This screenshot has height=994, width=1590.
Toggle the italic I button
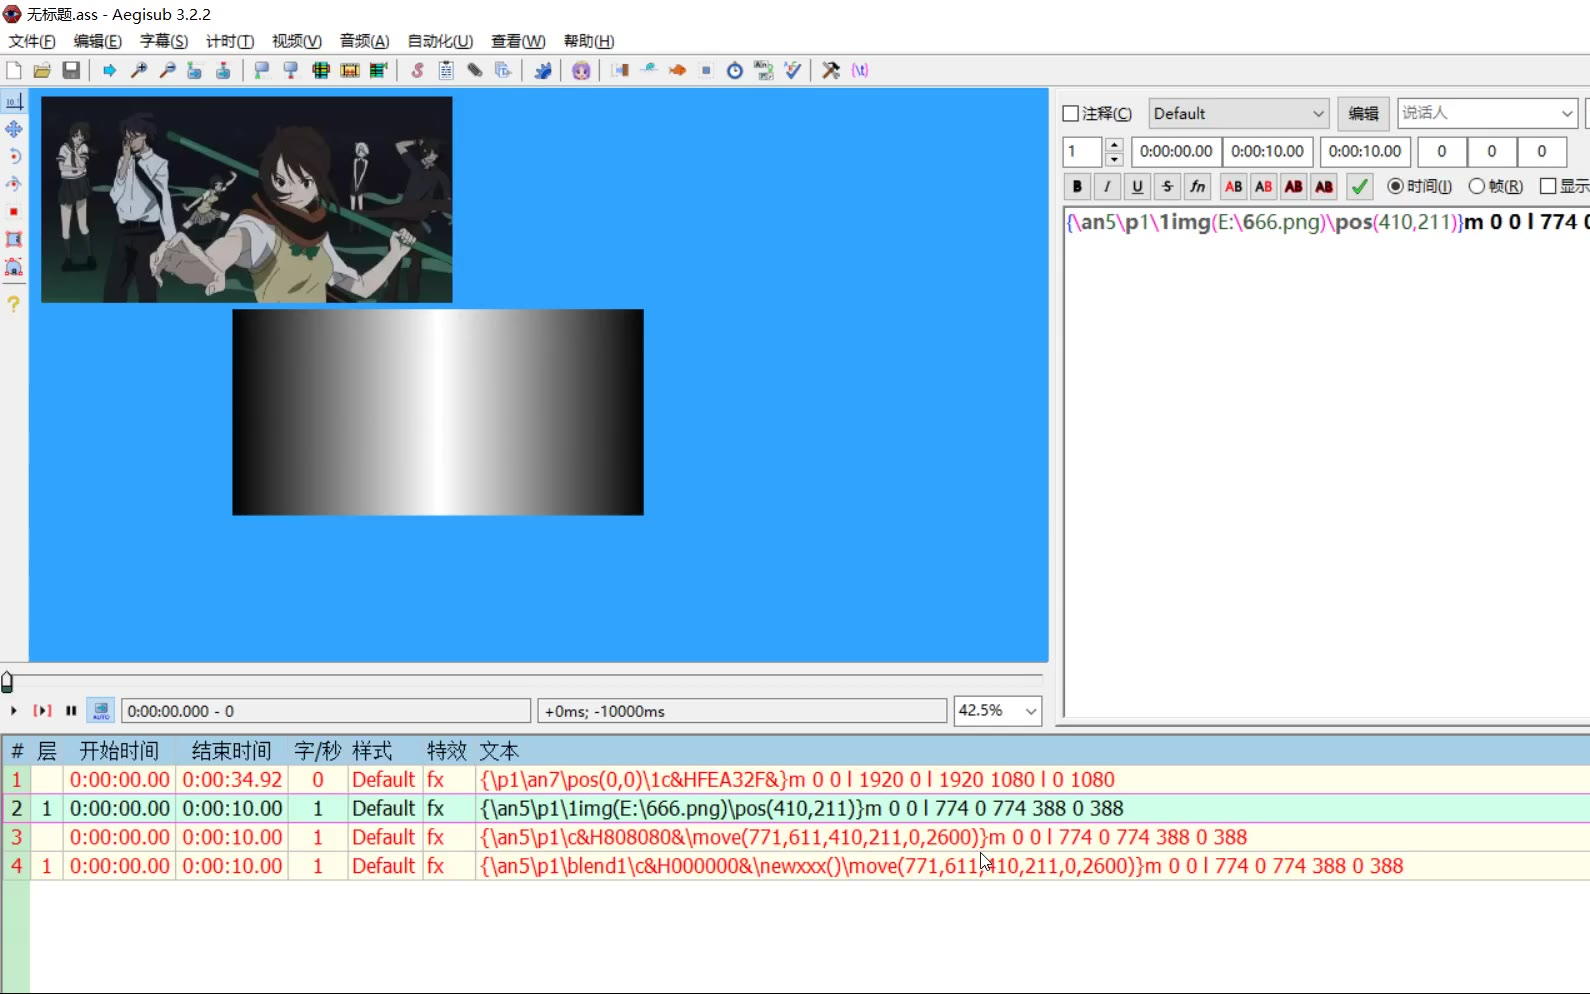click(x=1107, y=186)
